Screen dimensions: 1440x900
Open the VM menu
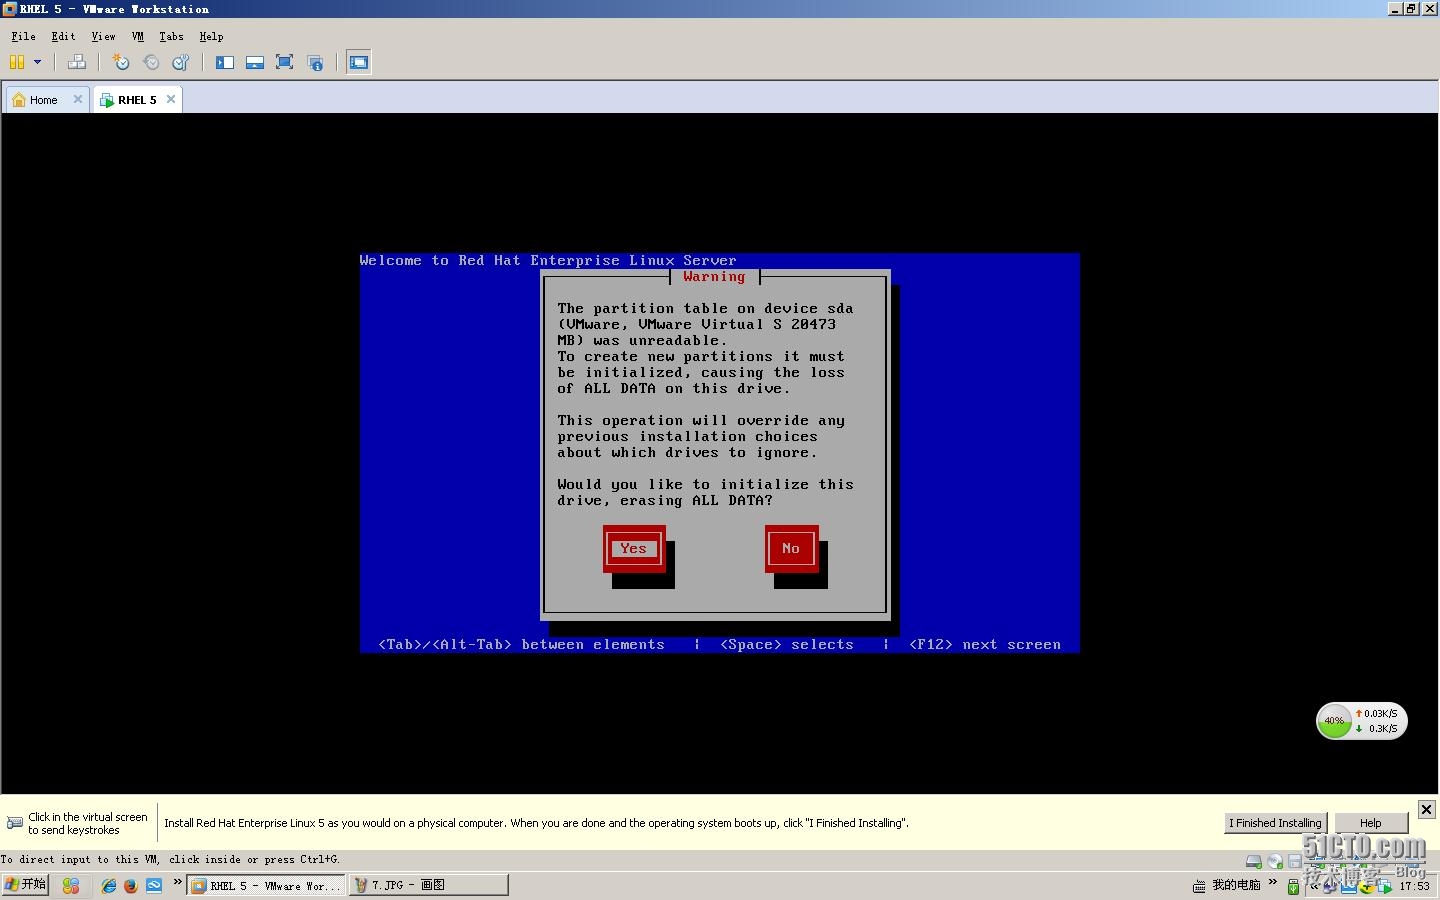pyautogui.click(x=138, y=36)
